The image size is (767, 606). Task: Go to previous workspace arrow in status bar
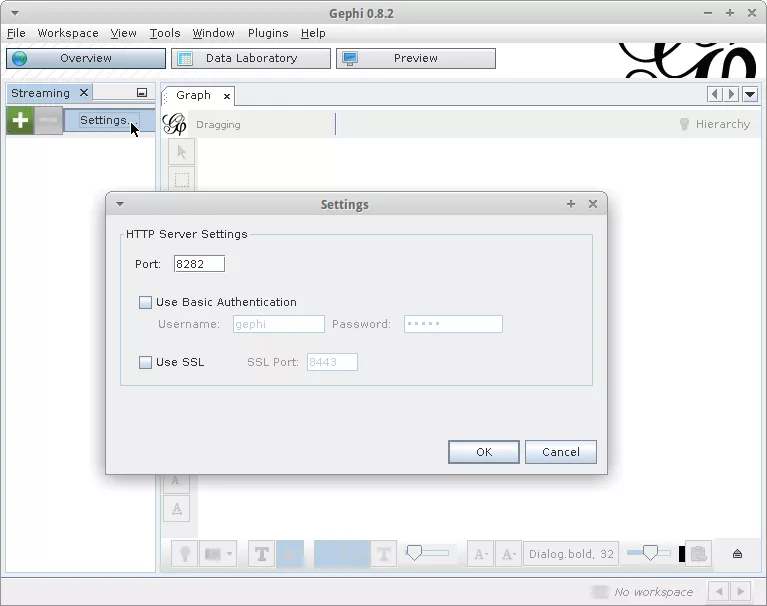(x=719, y=591)
